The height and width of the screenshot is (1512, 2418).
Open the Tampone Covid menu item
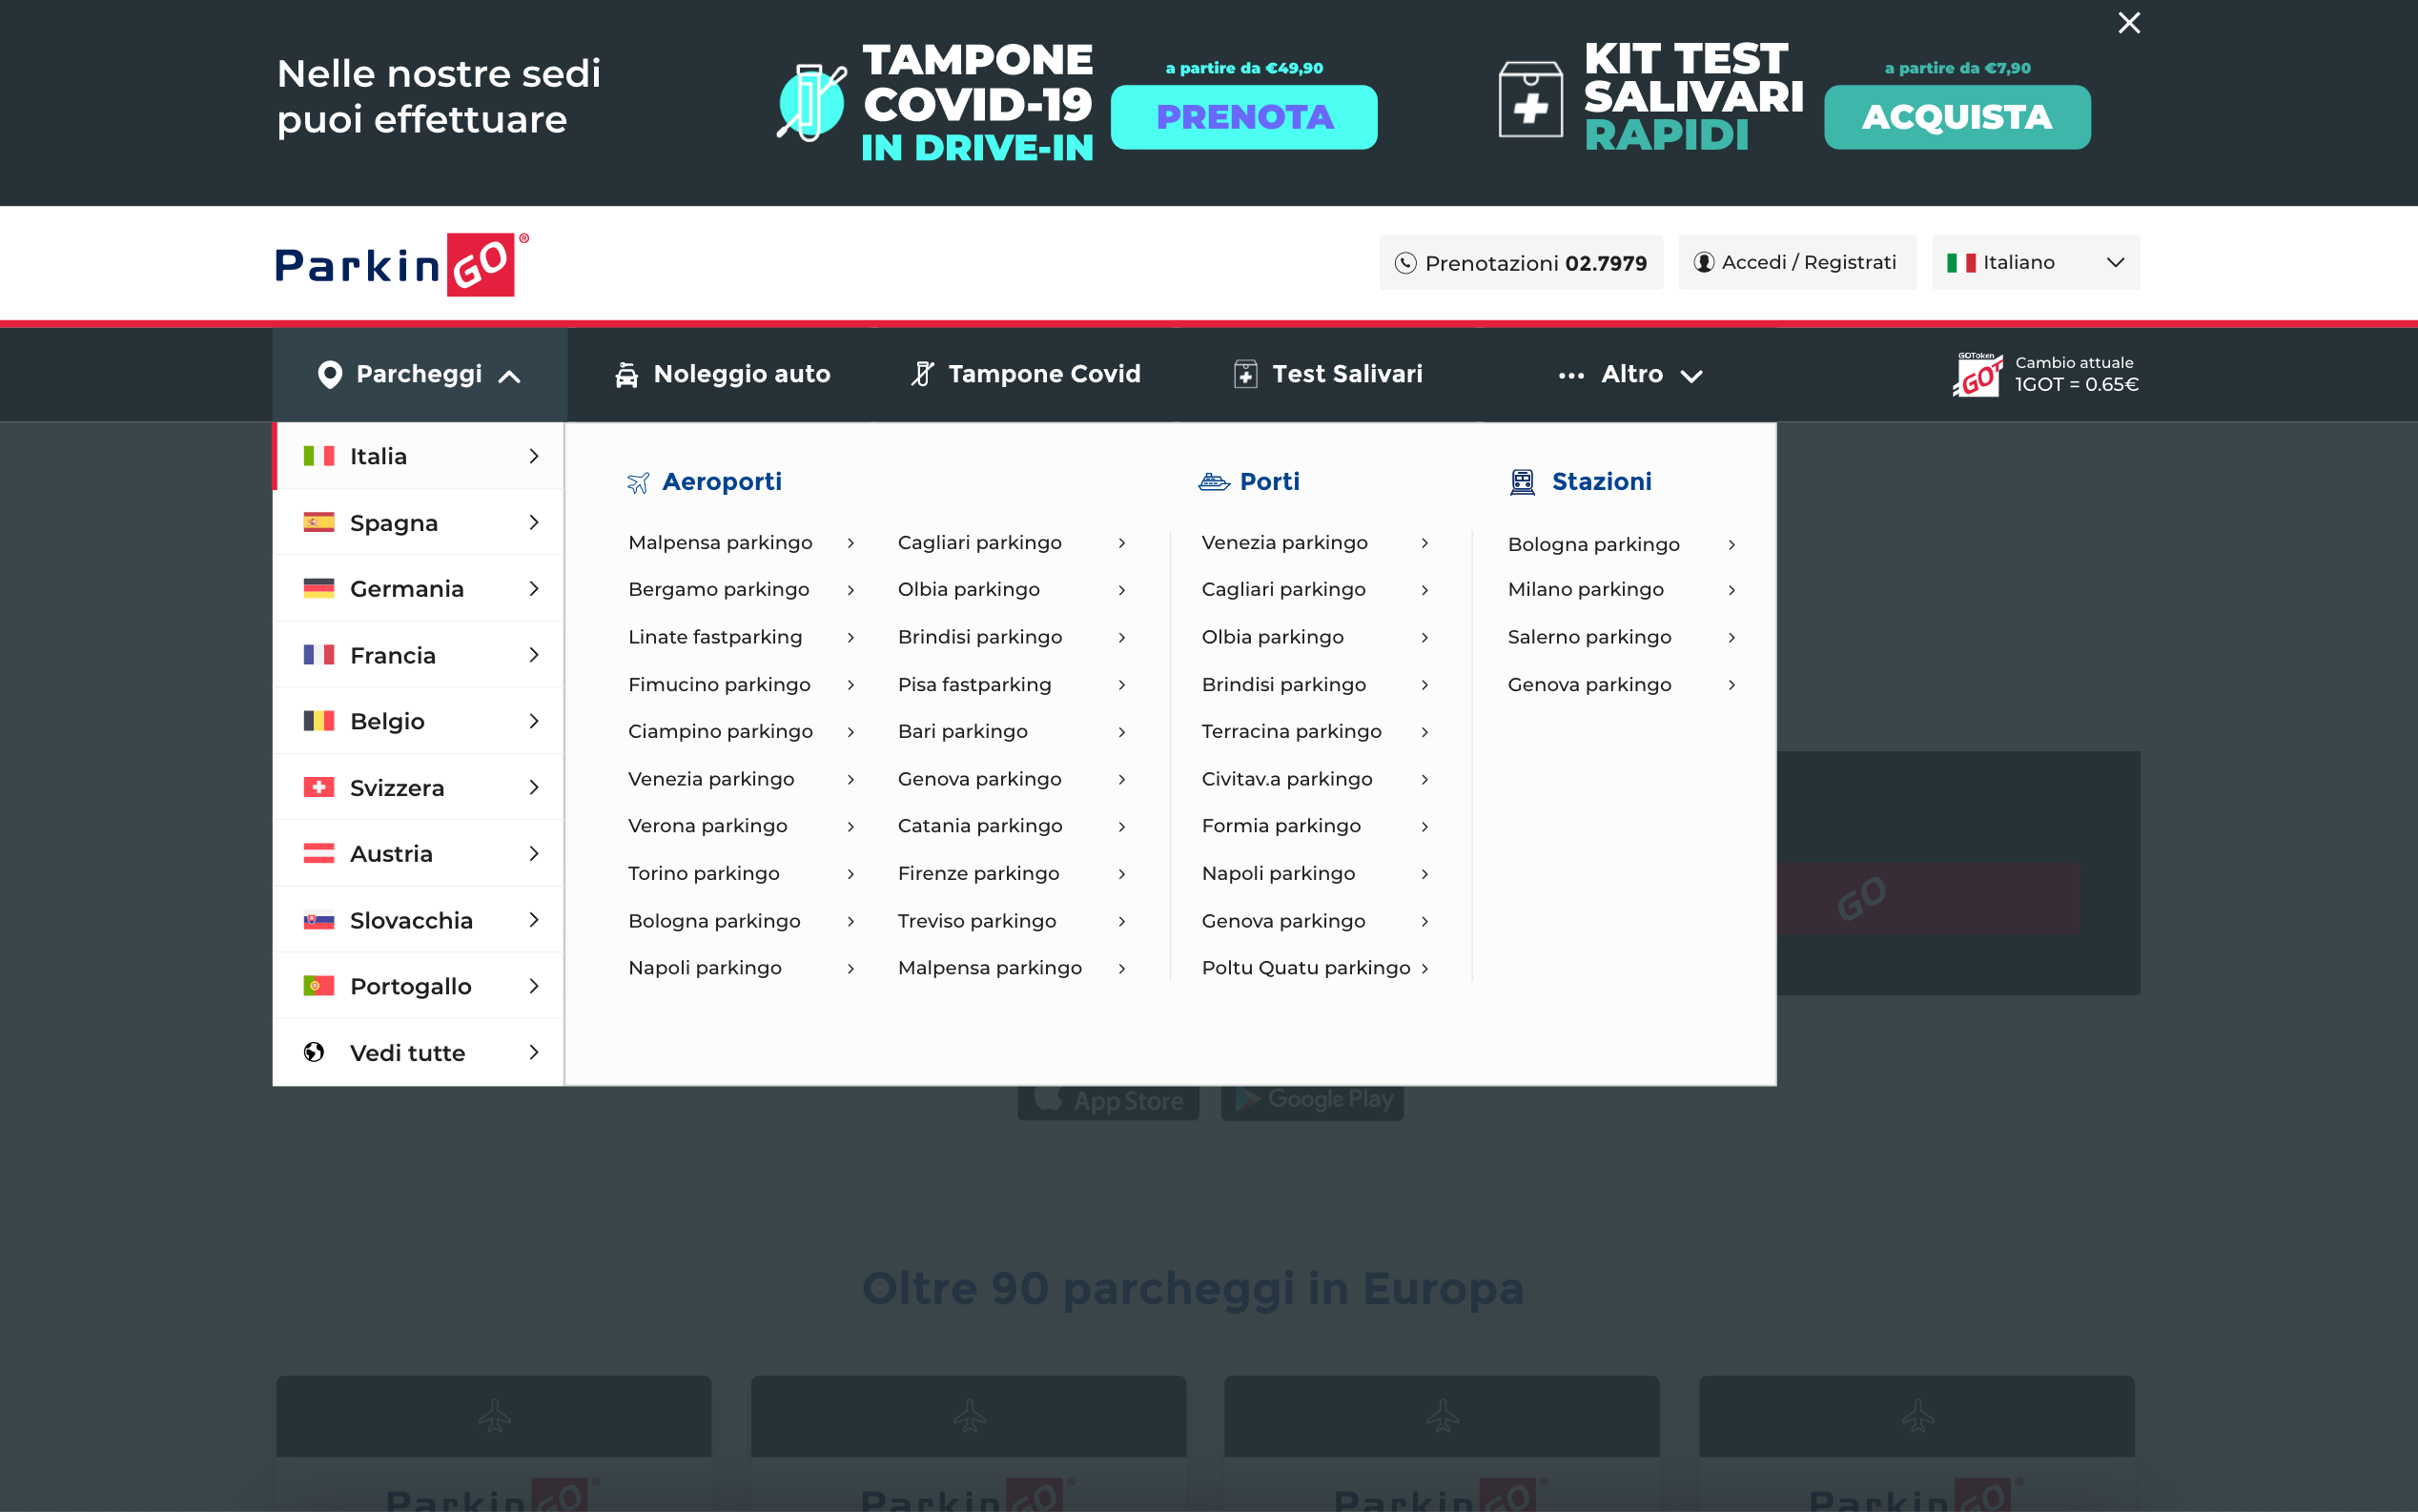tap(1025, 374)
